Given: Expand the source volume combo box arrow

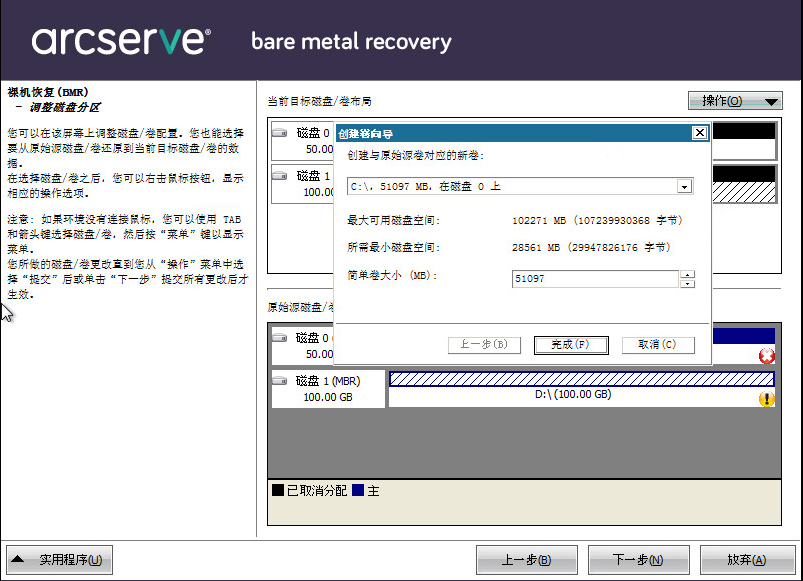Looking at the screenshot, I should click(x=684, y=187).
